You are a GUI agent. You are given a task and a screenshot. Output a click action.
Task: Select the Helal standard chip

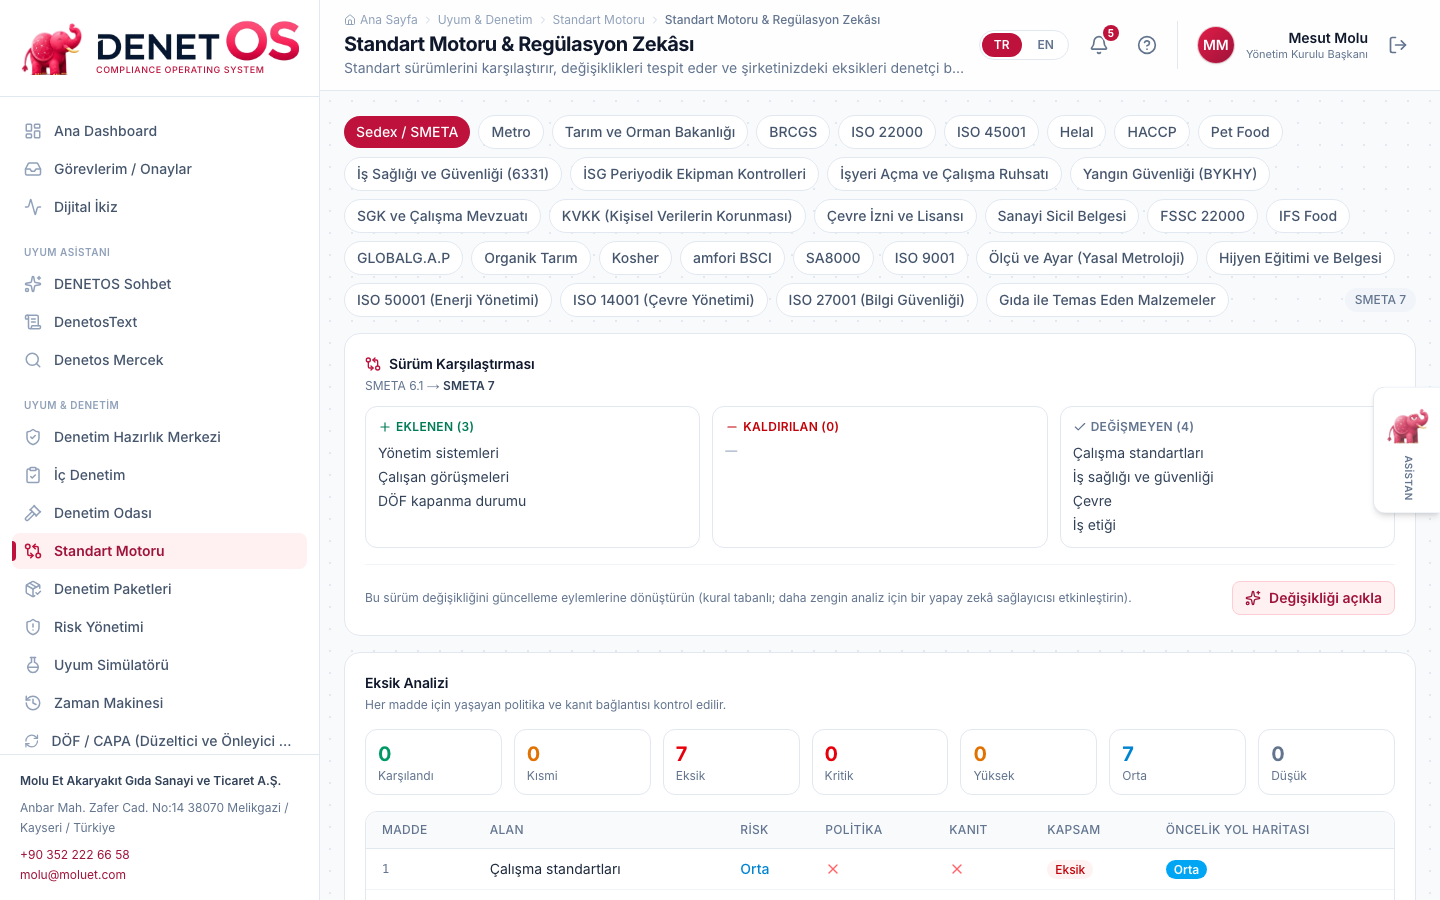coord(1076,132)
